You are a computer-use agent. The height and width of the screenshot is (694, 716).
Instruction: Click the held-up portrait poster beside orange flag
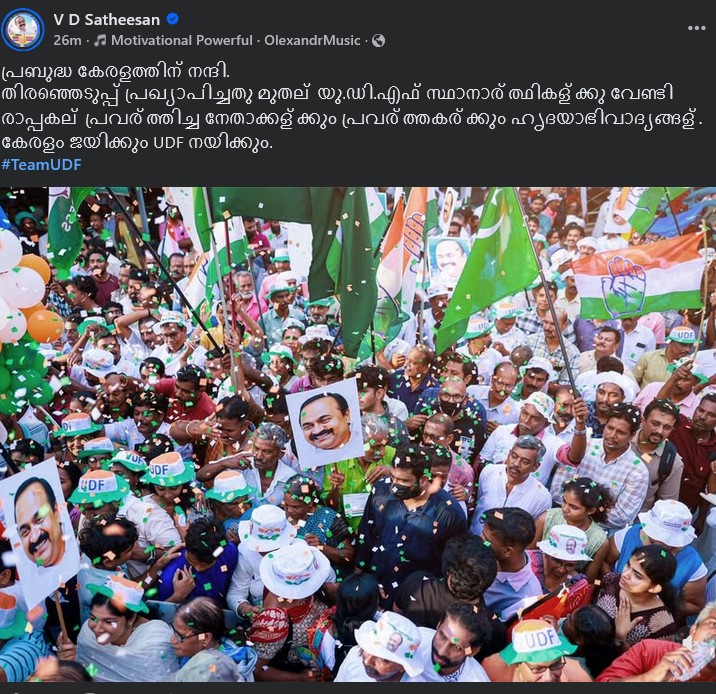pos(449,260)
